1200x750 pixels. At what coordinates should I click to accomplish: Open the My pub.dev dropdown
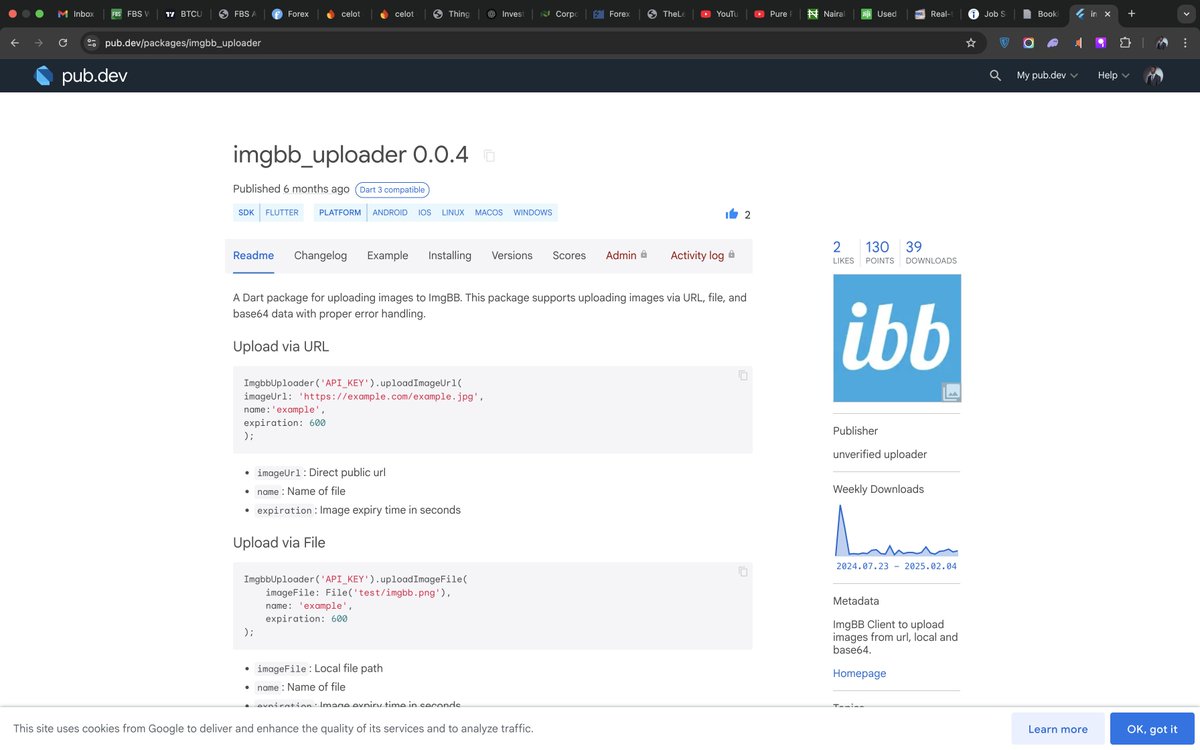point(1047,75)
